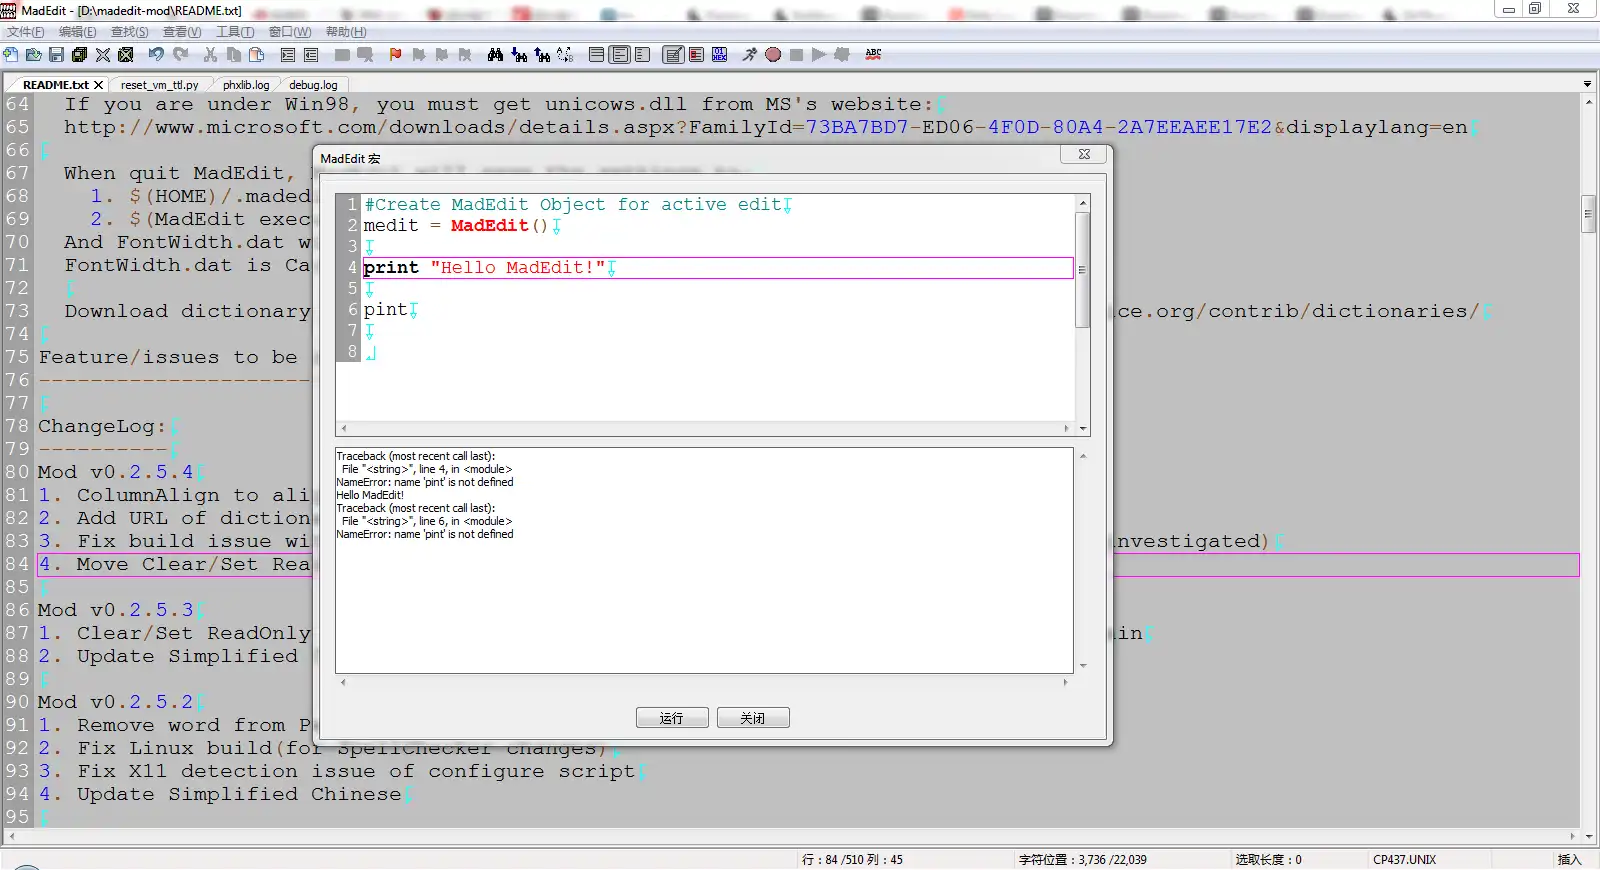The width and height of the screenshot is (1600, 870).
Task: Open the 查看(V) menu
Action: (x=182, y=32)
